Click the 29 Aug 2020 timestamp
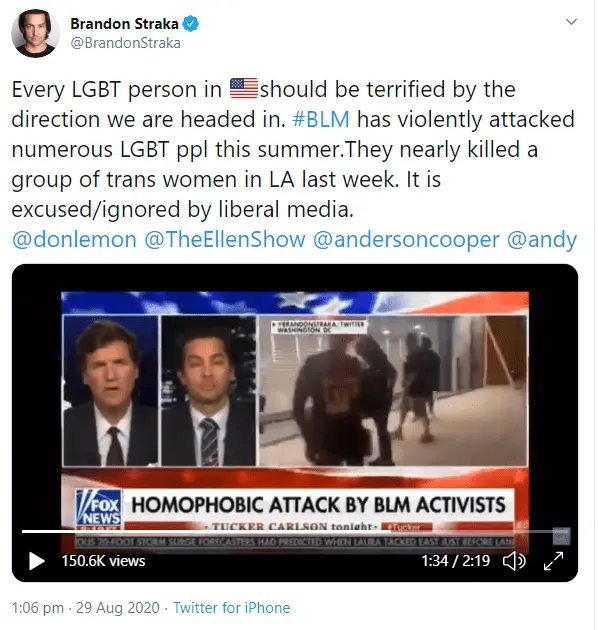This screenshot has height=630, width=598. tap(118, 608)
